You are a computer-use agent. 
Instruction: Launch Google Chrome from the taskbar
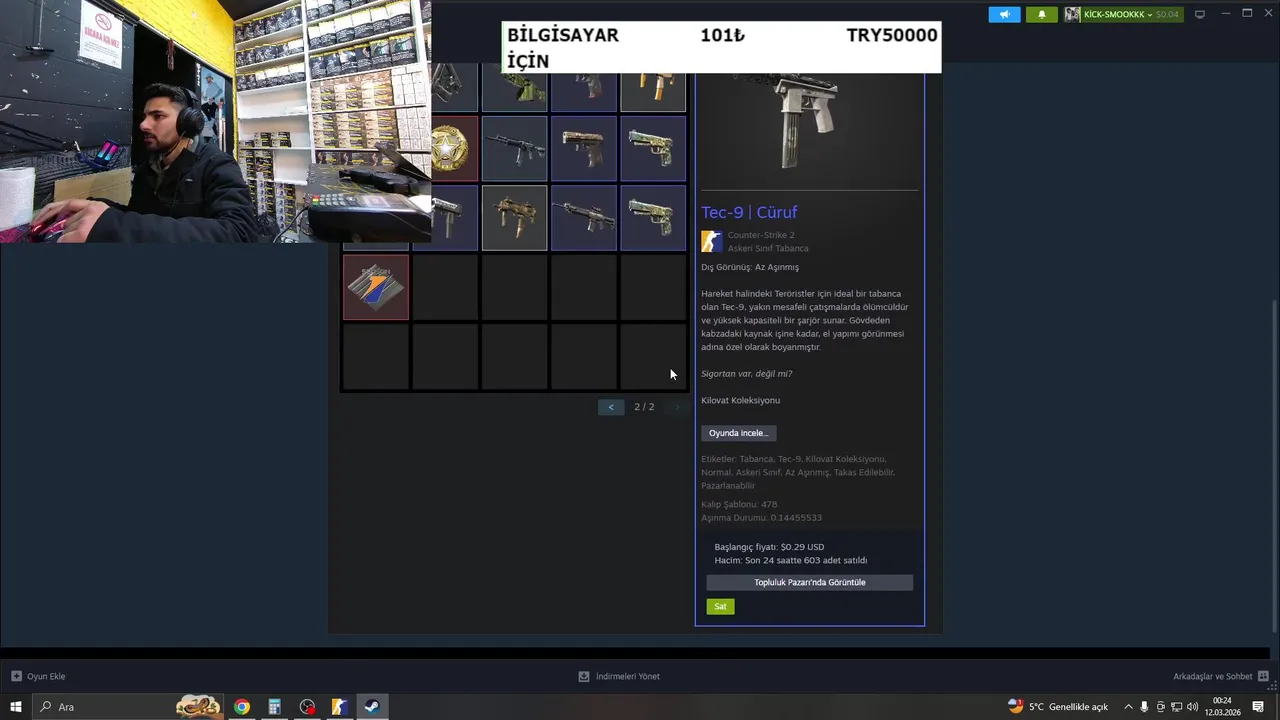pyautogui.click(x=242, y=707)
